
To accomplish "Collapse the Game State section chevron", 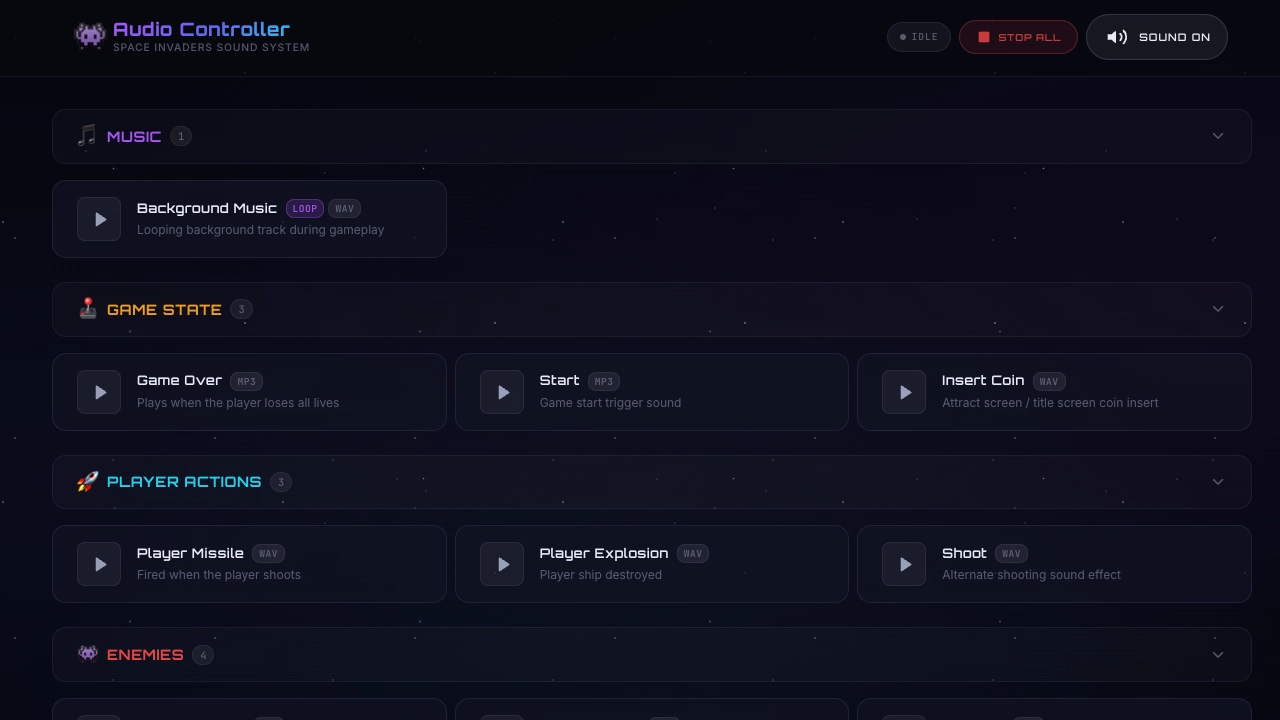I will [x=1218, y=309].
